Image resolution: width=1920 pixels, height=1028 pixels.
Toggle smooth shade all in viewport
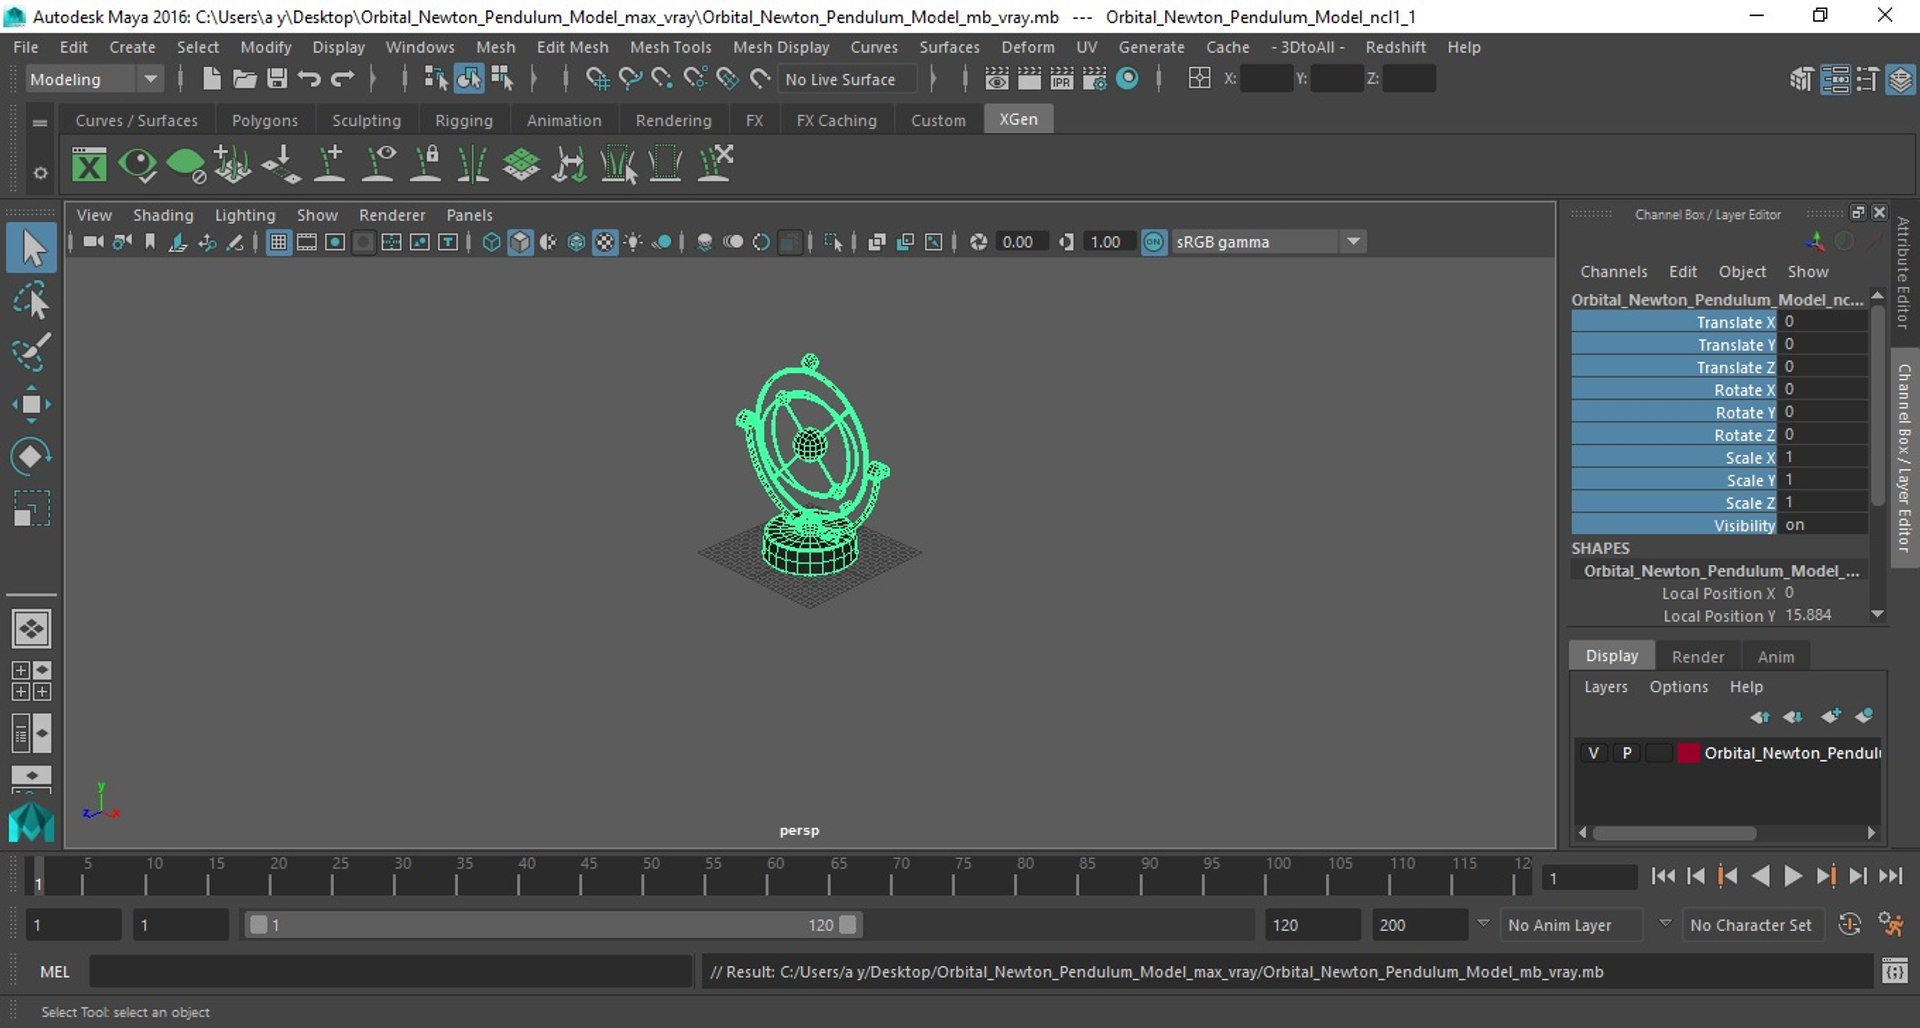tap(520, 242)
